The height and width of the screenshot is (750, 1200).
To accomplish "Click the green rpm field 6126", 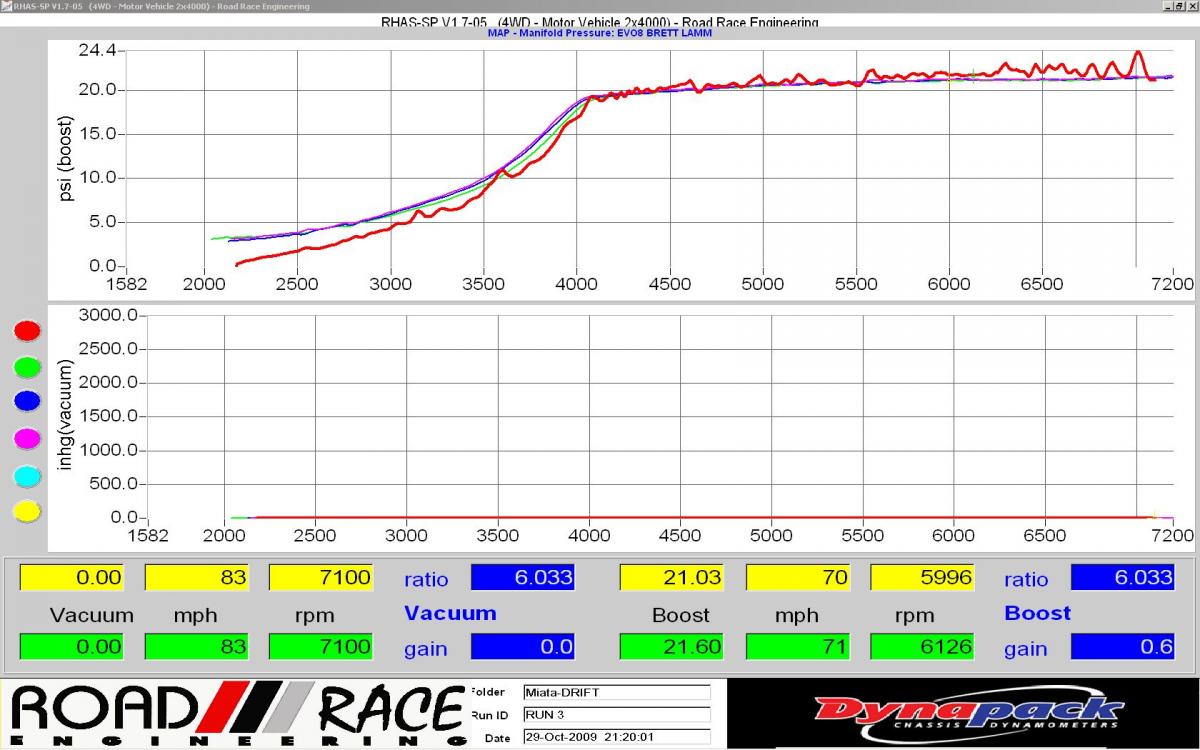I will click(x=922, y=647).
